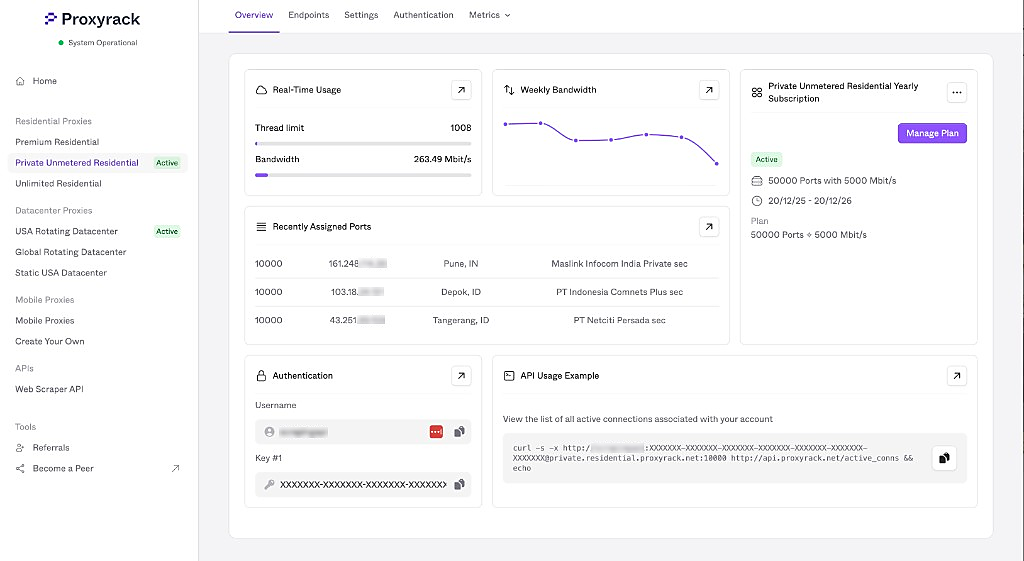Open Recently Assigned Ports expand arrow
The height and width of the screenshot is (561, 1024).
point(709,227)
